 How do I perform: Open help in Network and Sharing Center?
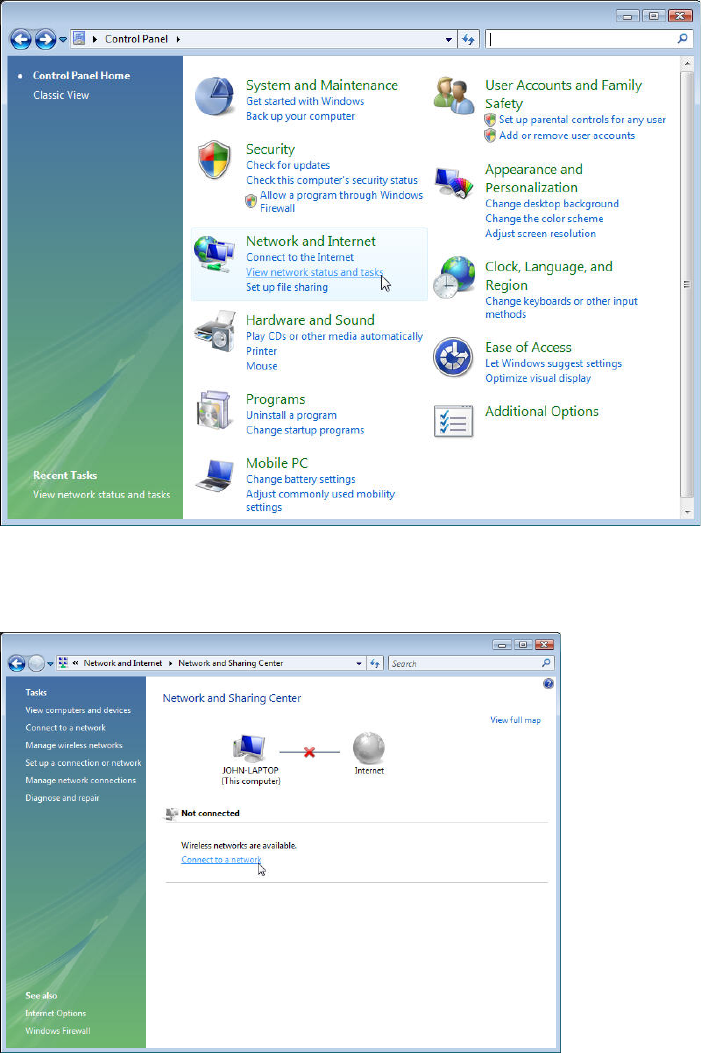(x=549, y=684)
